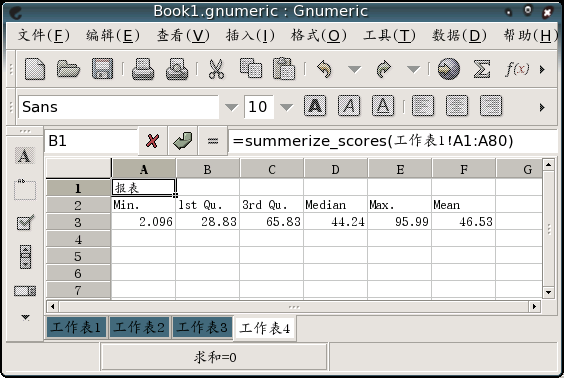The height and width of the screenshot is (378, 564).
Task: Create a new workbook with New icon
Action: (x=35, y=69)
